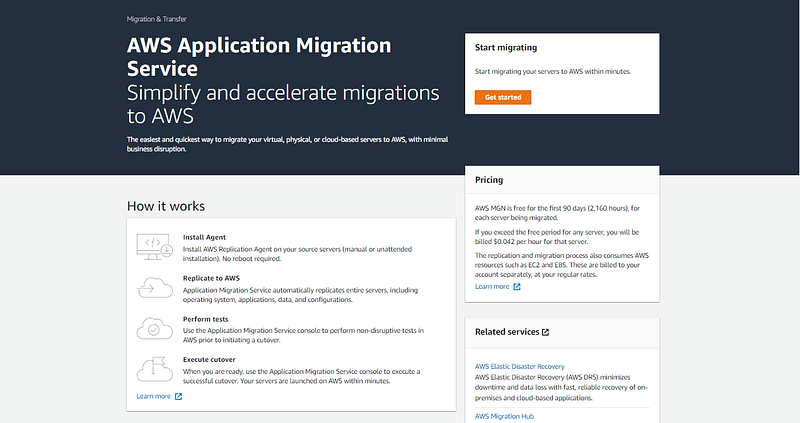The image size is (800, 423).
Task: Select the Replicate to AWS heading
Action: coord(211,278)
